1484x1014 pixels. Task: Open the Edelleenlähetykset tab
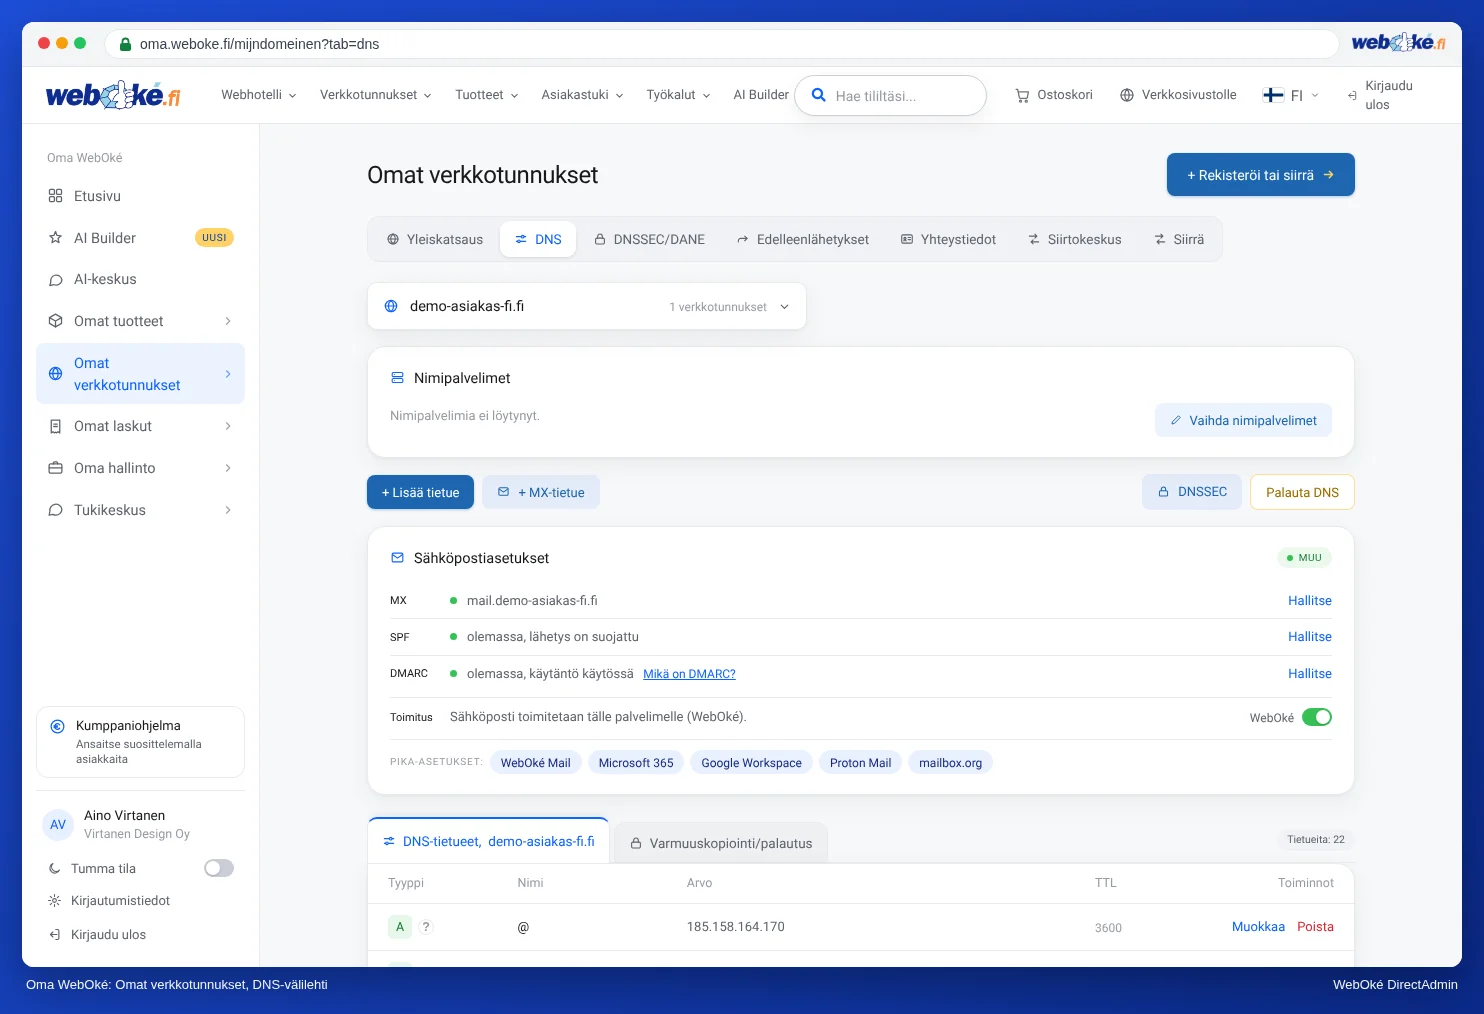[x=803, y=239]
